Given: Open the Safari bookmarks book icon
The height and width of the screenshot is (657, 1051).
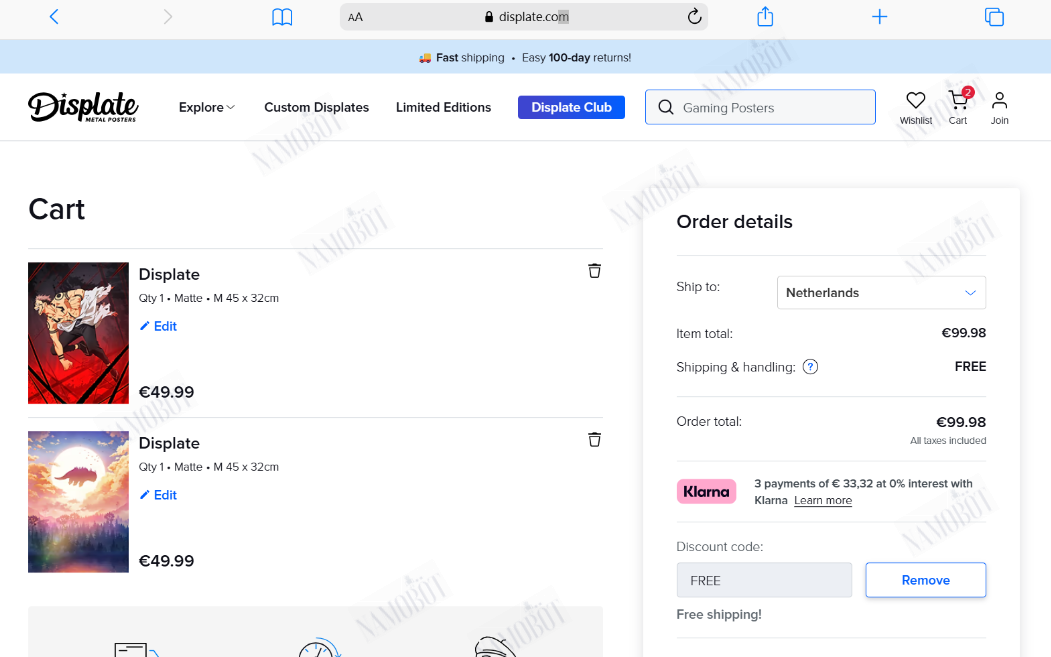Looking at the screenshot, I should coord(282,17).
